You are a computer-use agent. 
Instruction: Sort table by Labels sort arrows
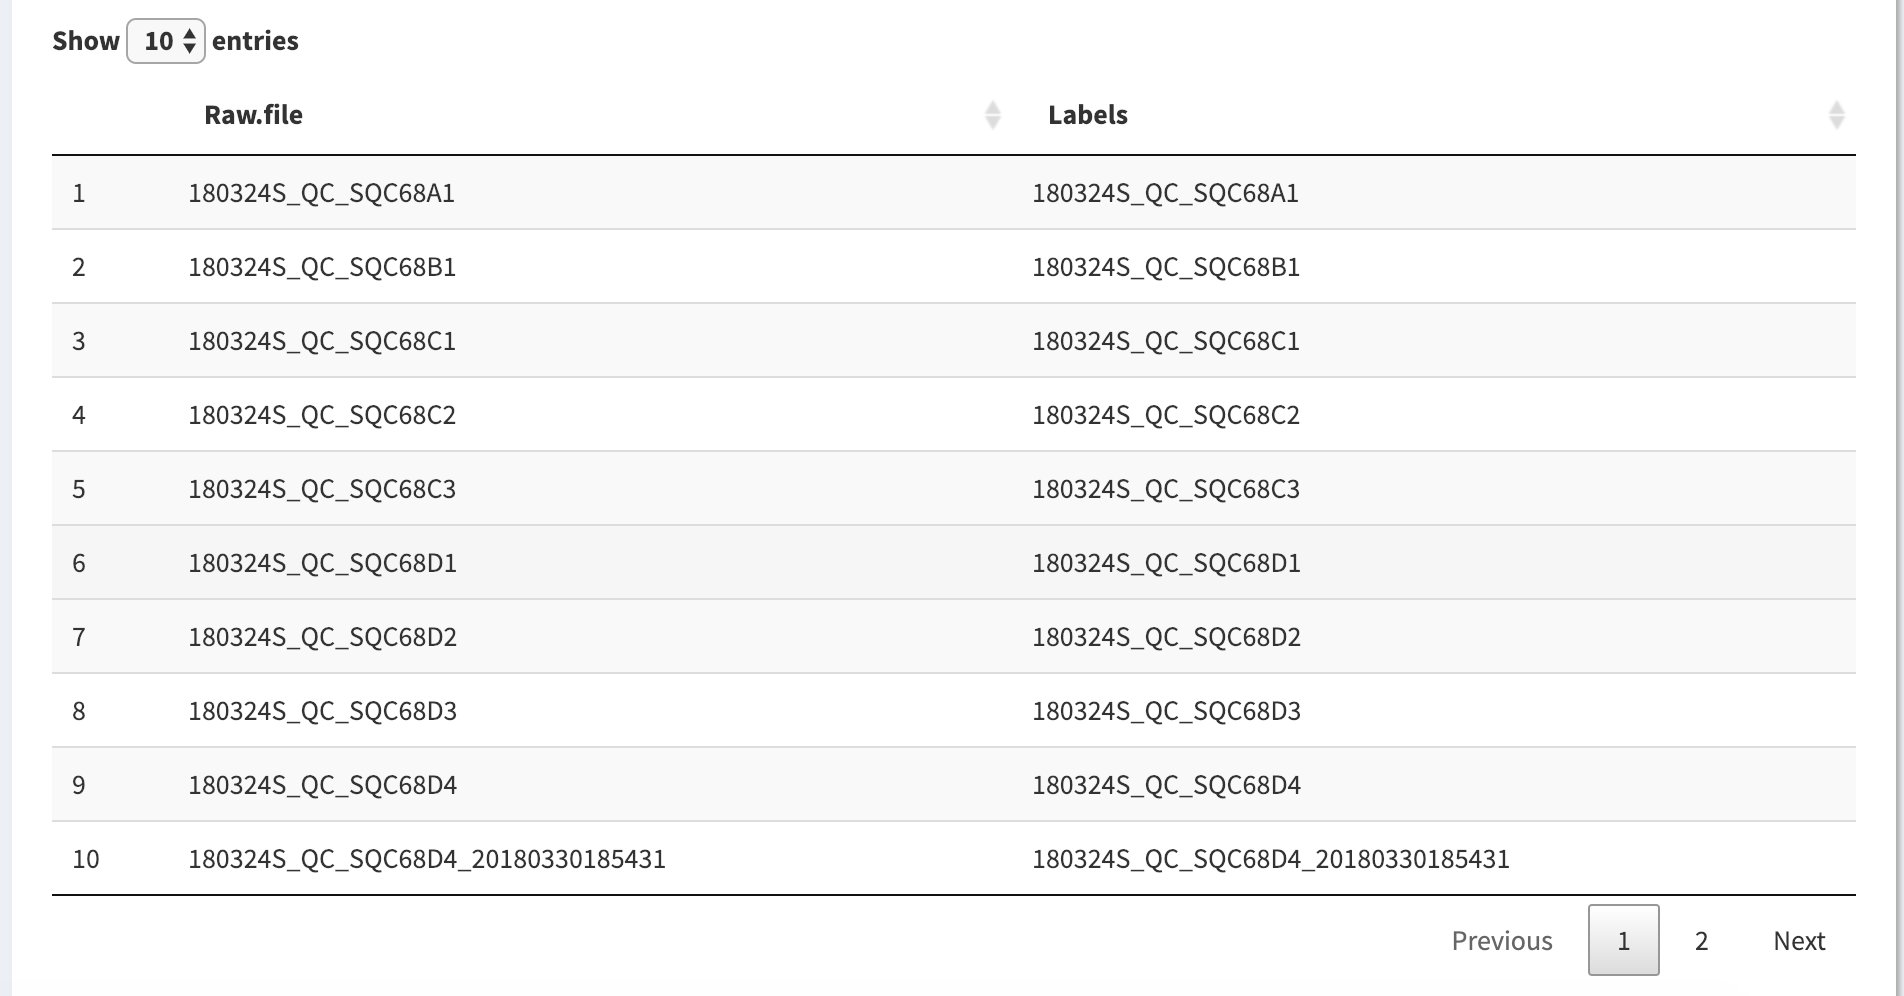click(1836, 115)
